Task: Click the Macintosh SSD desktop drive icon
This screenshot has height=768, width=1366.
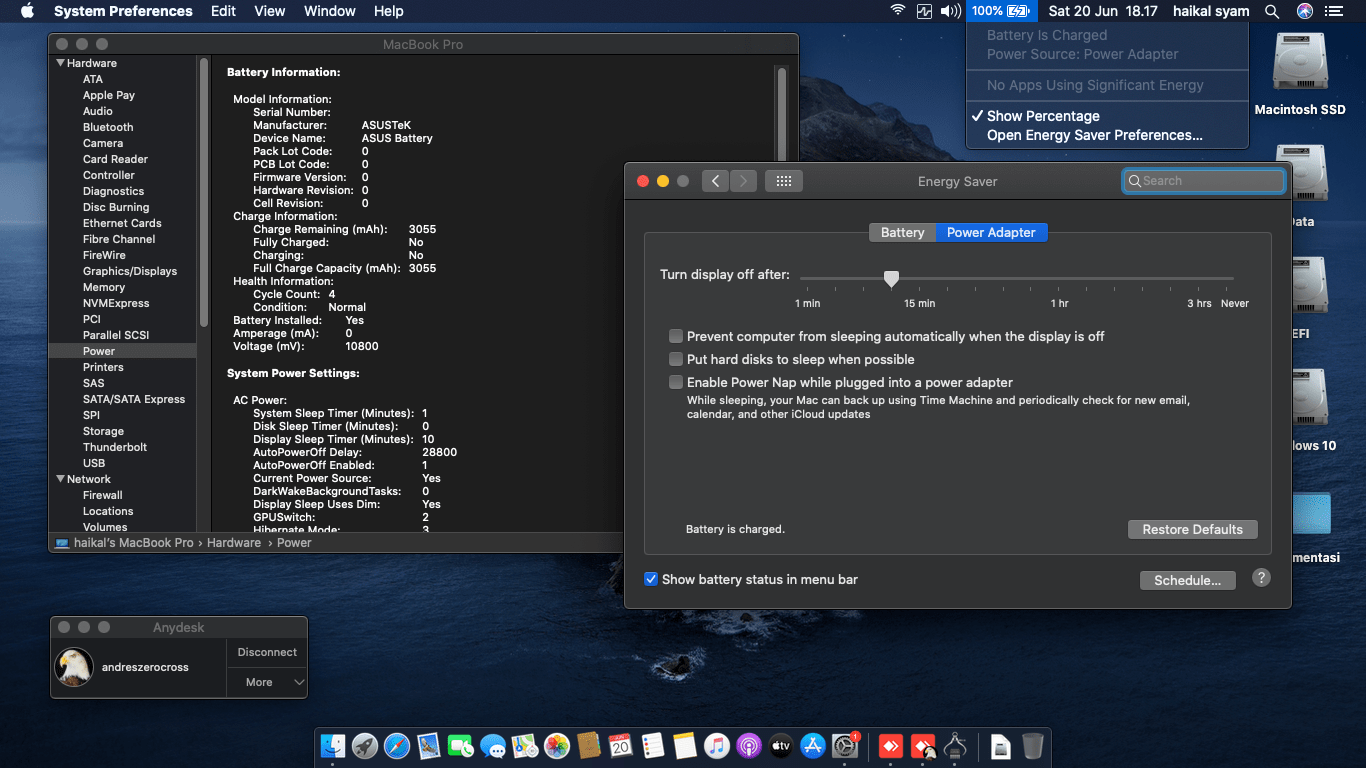Action: [1300, 64]
